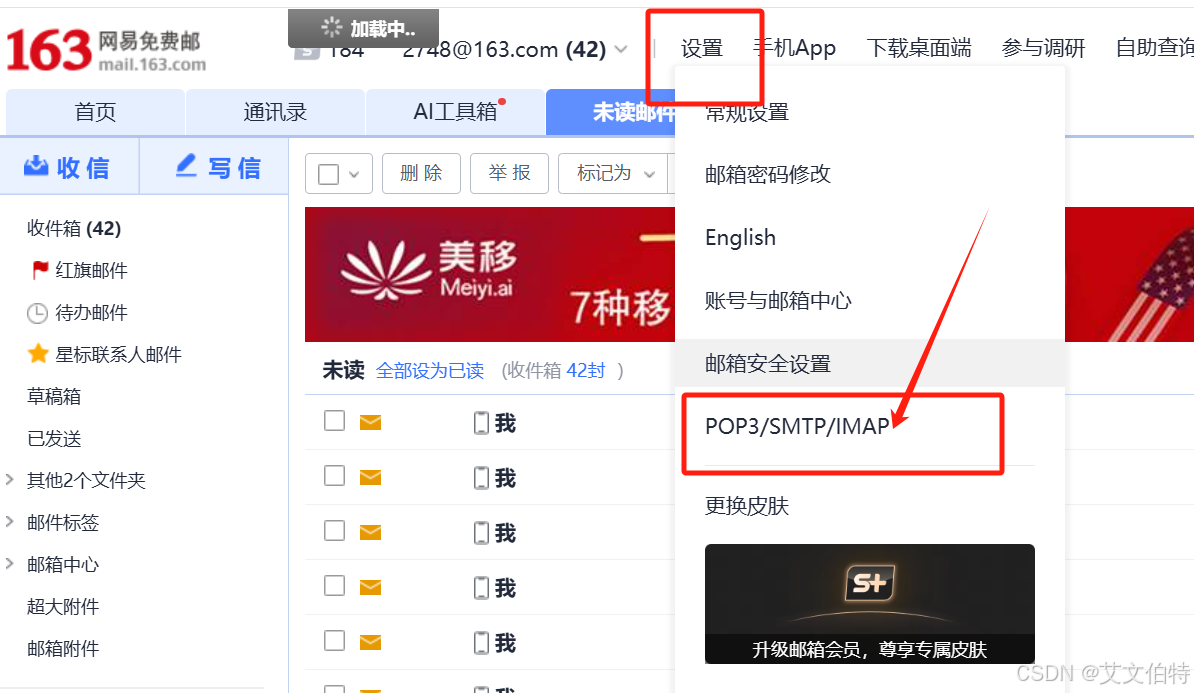This screenshot has width=1194, height=693.
Task: Open the 下载桌面端 link
Action: pos(919,49)
